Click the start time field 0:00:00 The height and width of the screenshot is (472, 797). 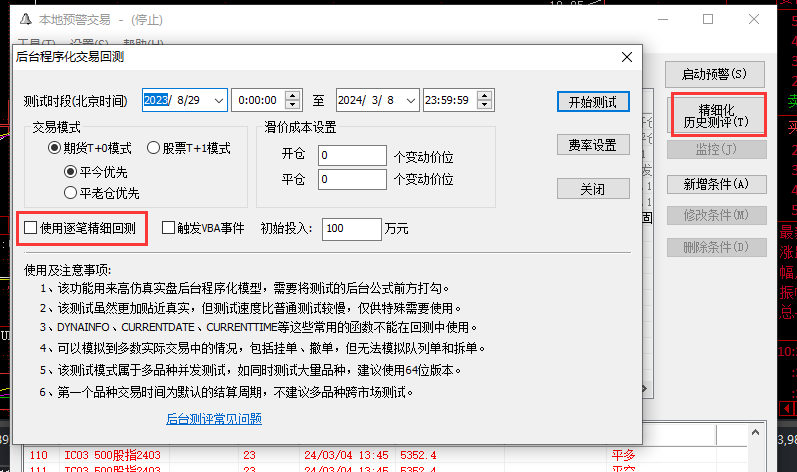coord(258,100)
